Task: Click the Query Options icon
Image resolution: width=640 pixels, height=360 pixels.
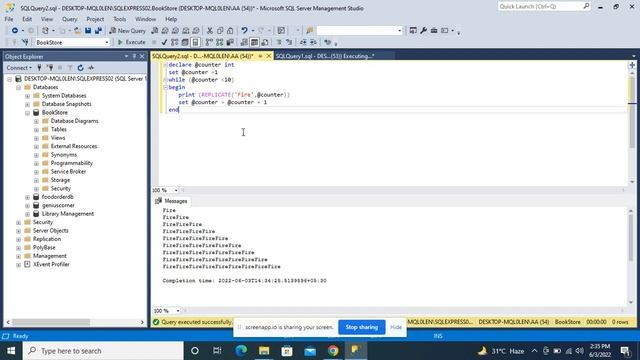Action: pyautogui.click(x=185, y=42)
